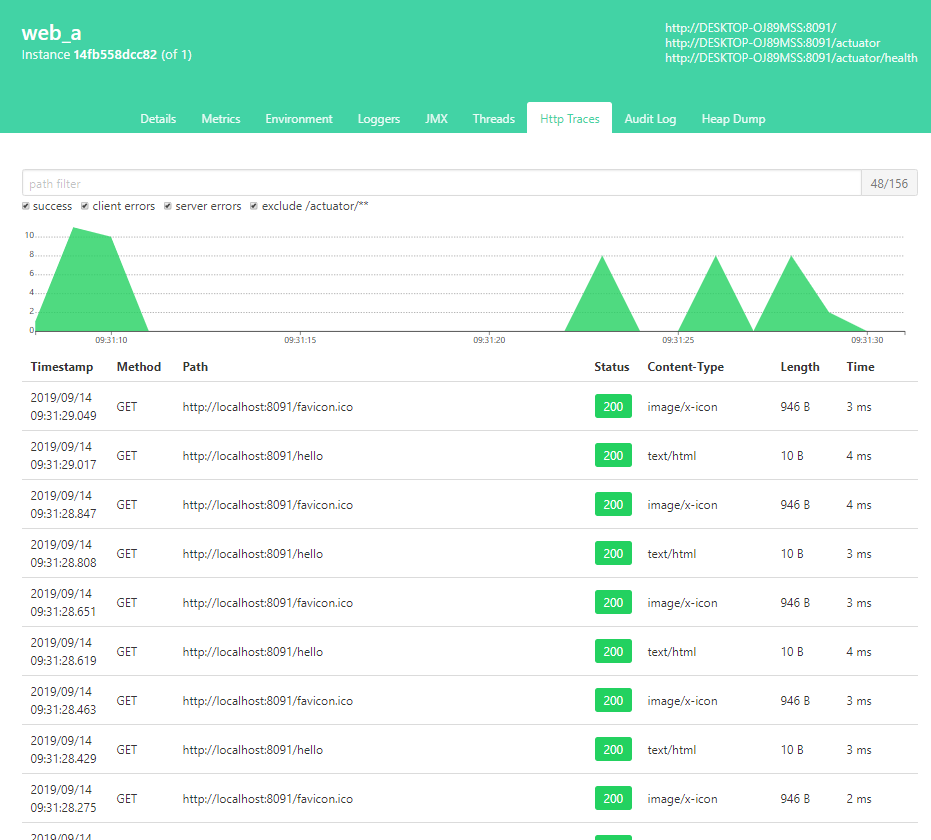Open the DESKTOP-OJ89MSS:8091/ root link

pos(750,27)
